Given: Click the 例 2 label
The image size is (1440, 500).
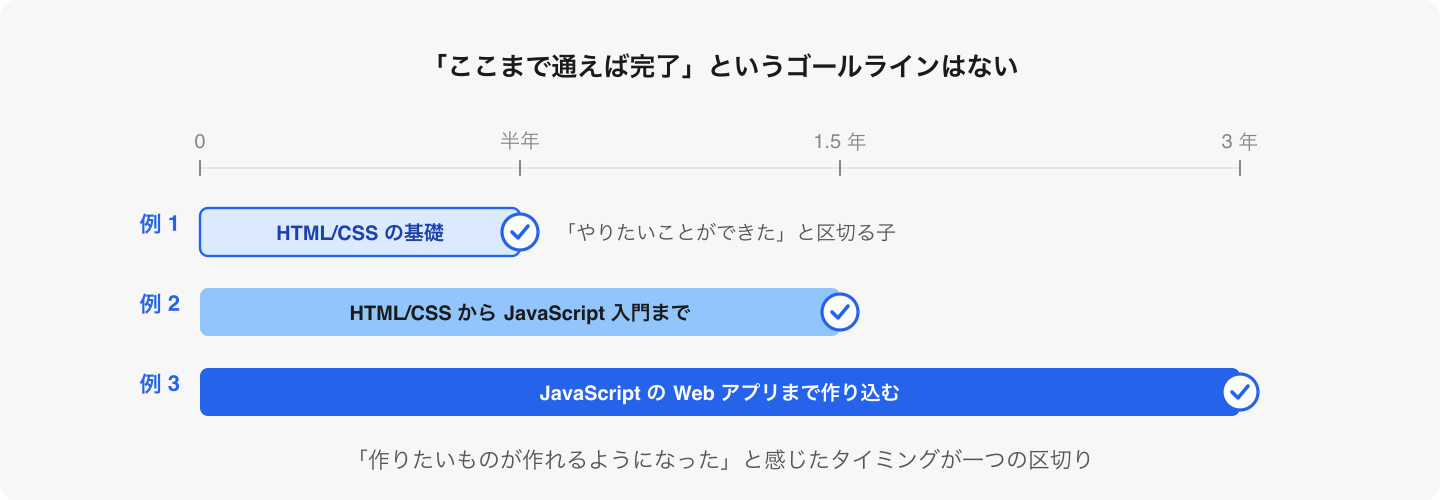Looking at the screenshot, I should point(160,304).
